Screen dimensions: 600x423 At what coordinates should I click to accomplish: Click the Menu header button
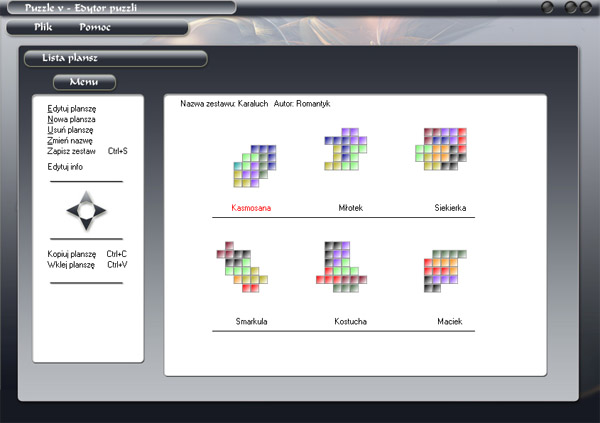click(x=84, y=82)
